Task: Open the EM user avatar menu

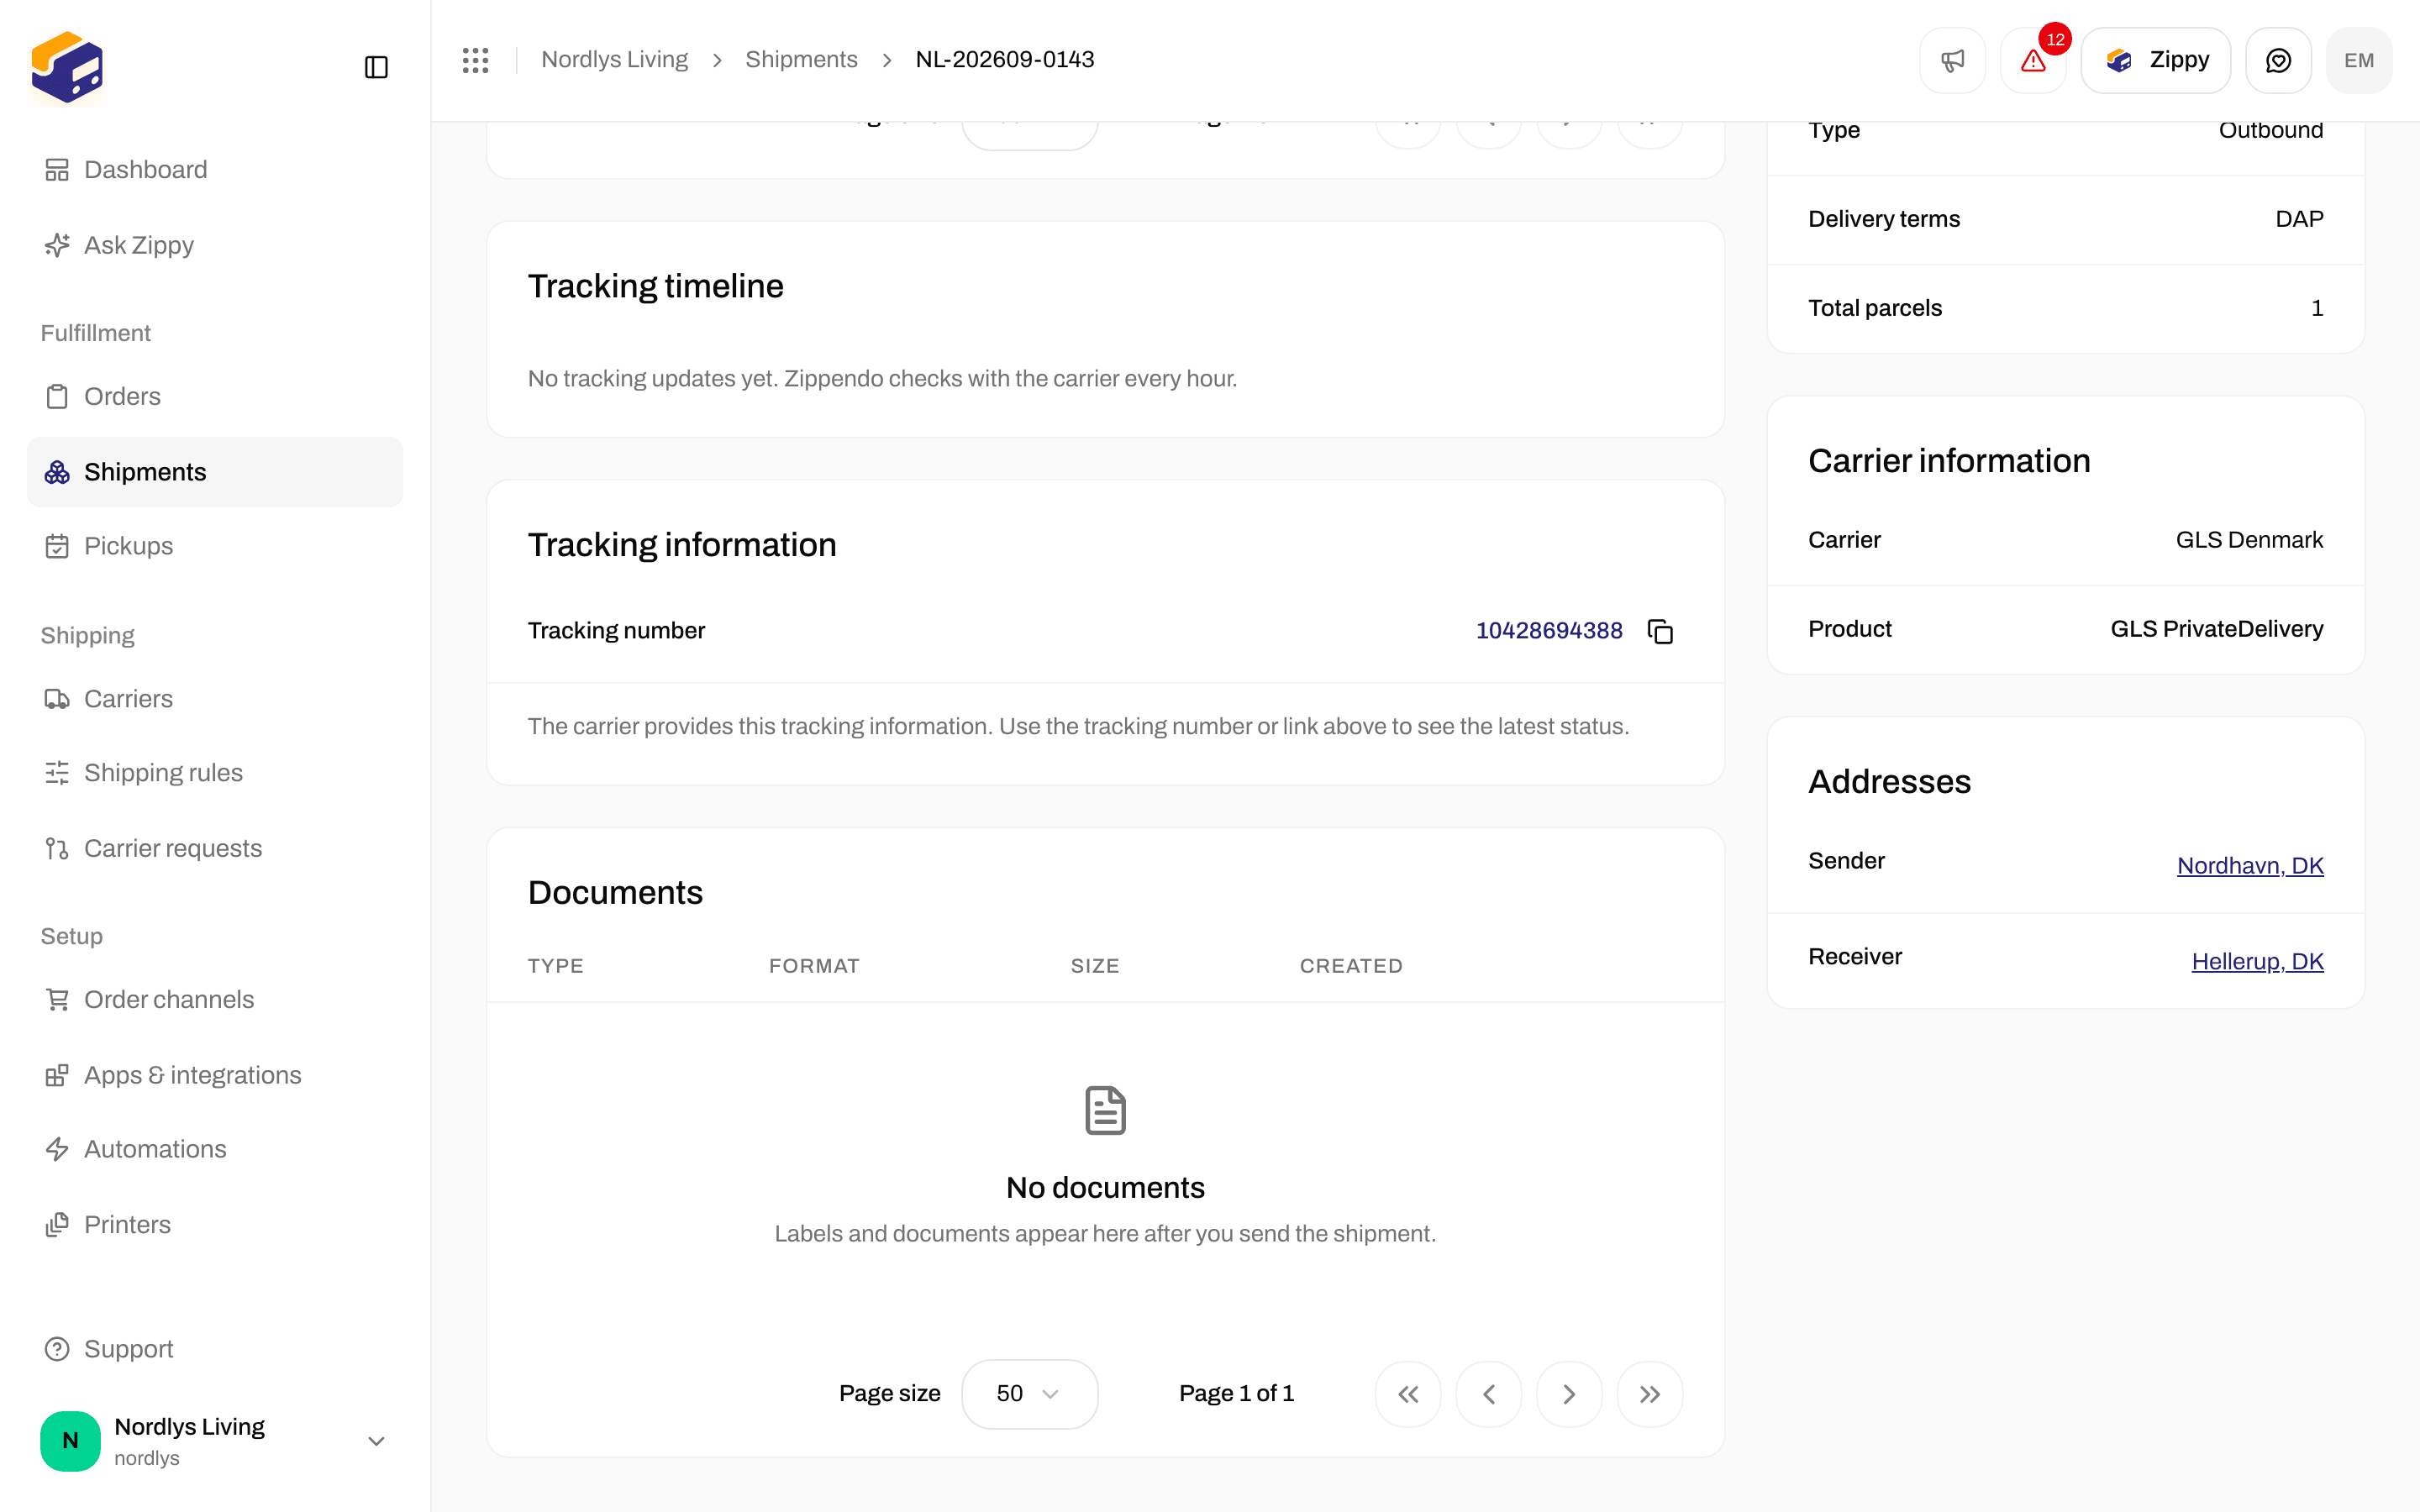Action: point(2359,60)
